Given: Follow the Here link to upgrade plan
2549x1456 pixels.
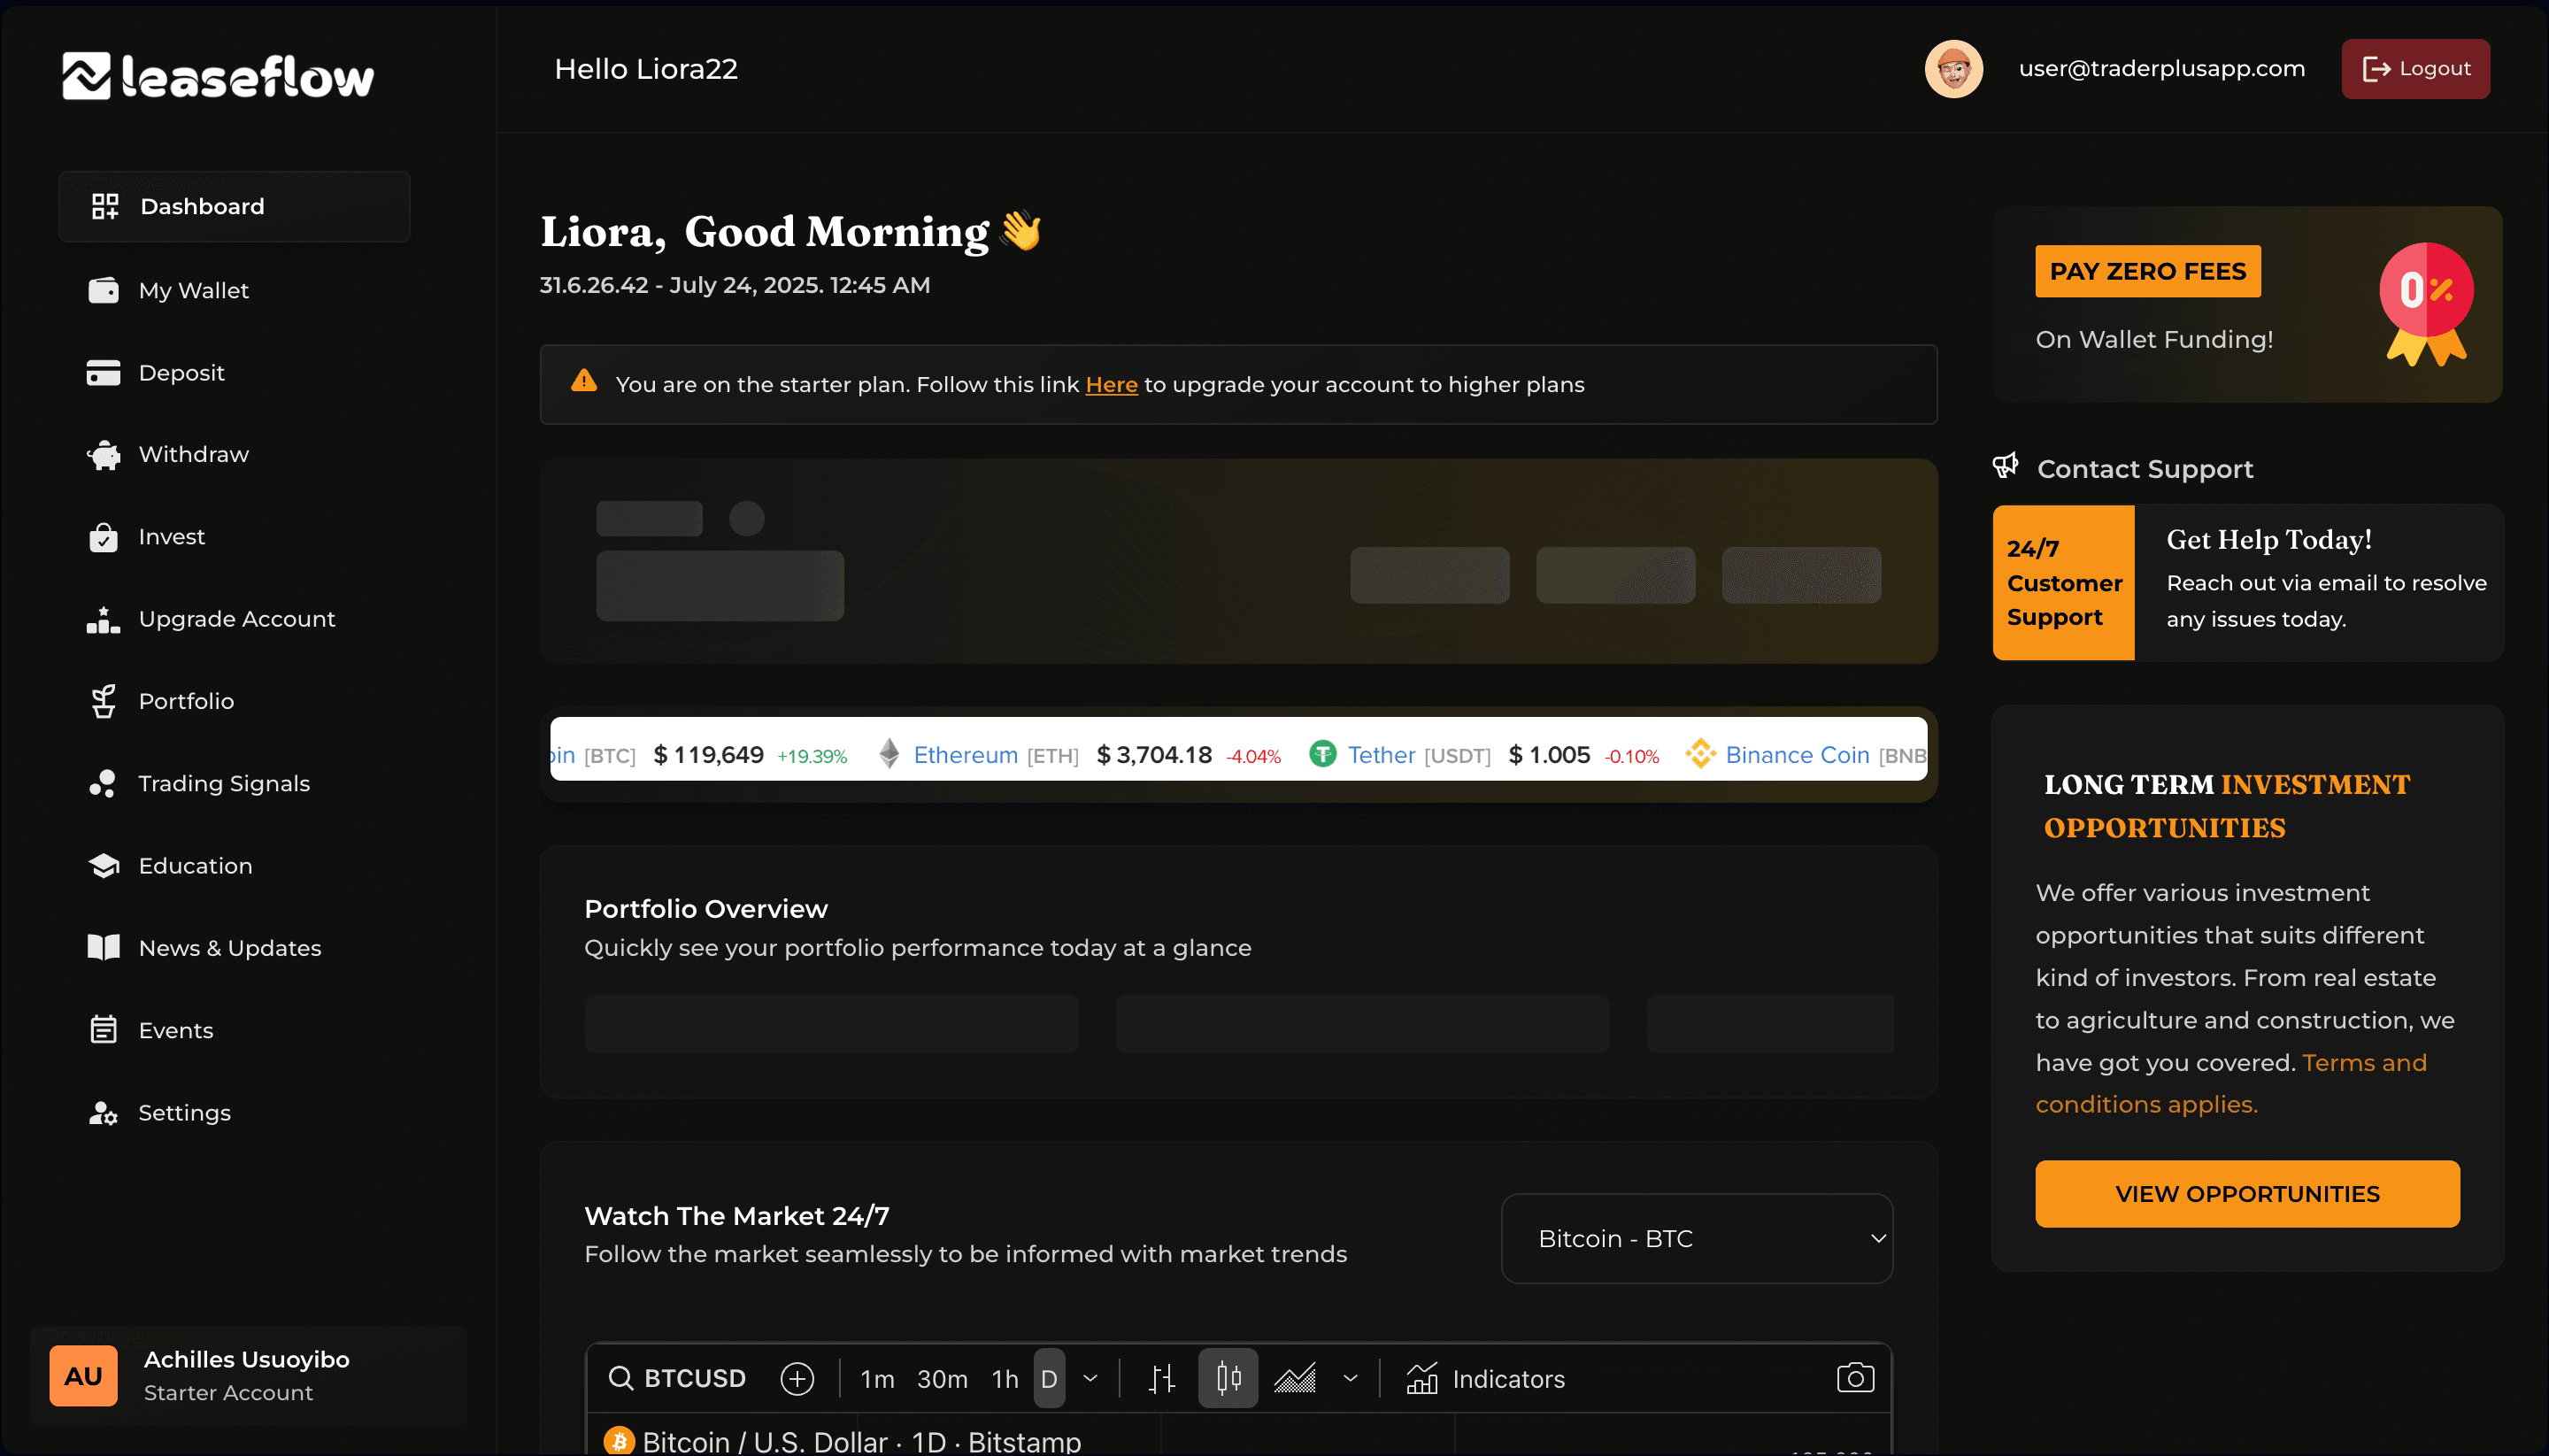Looking at the screenshot, I should [x=1111, y=384].
